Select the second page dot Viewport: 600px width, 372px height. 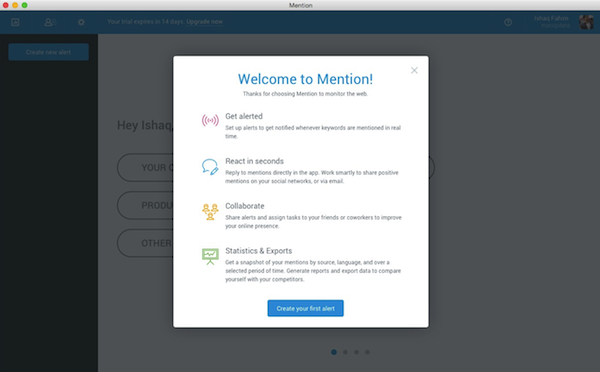pyautogui.click(x=345, y=352)
